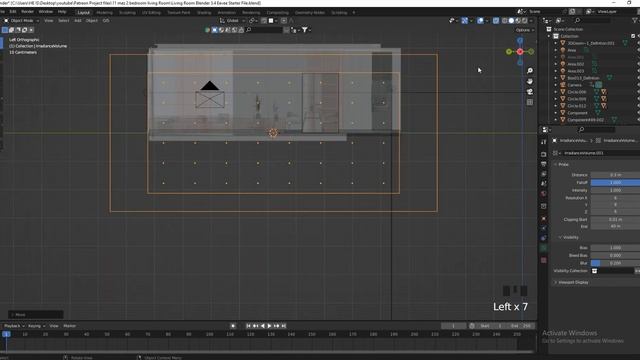The width and height of the screenshot is (640, 360).
Task: Toggle viewport overlays button
Action: point(480,20)
